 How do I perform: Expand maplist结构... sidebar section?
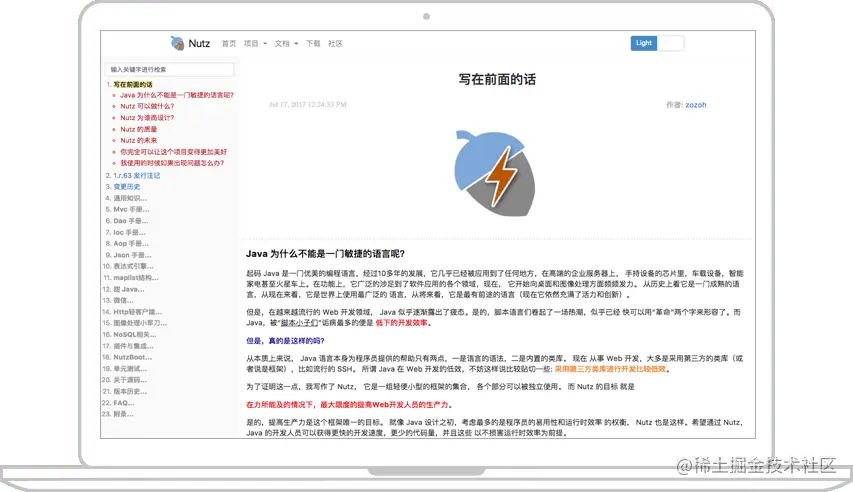click(x=136, y=278)
